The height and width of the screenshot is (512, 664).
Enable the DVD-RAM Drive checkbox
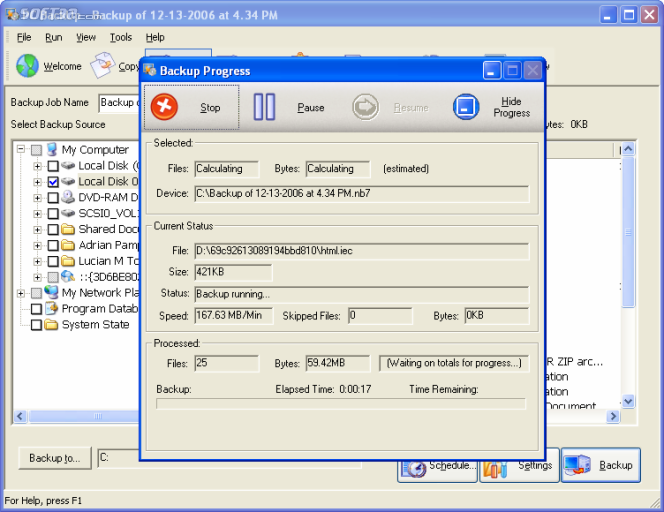53,198
